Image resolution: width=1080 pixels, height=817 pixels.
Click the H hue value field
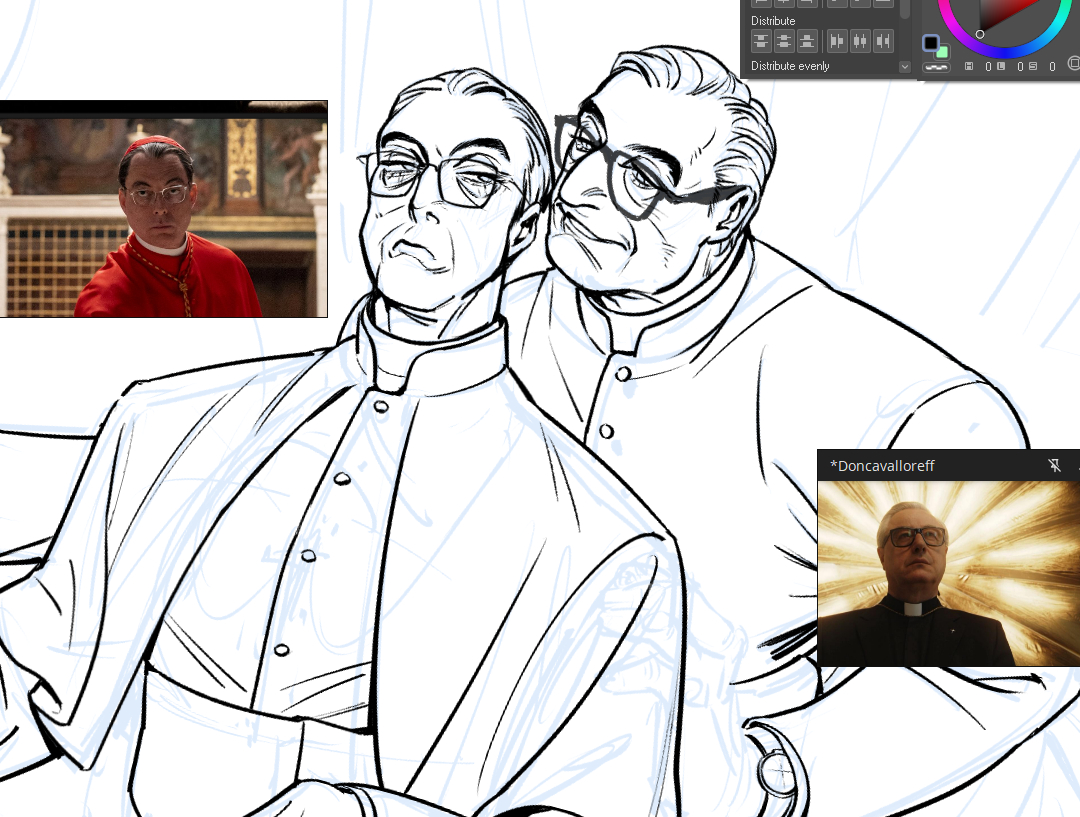[x=988, y=67]
